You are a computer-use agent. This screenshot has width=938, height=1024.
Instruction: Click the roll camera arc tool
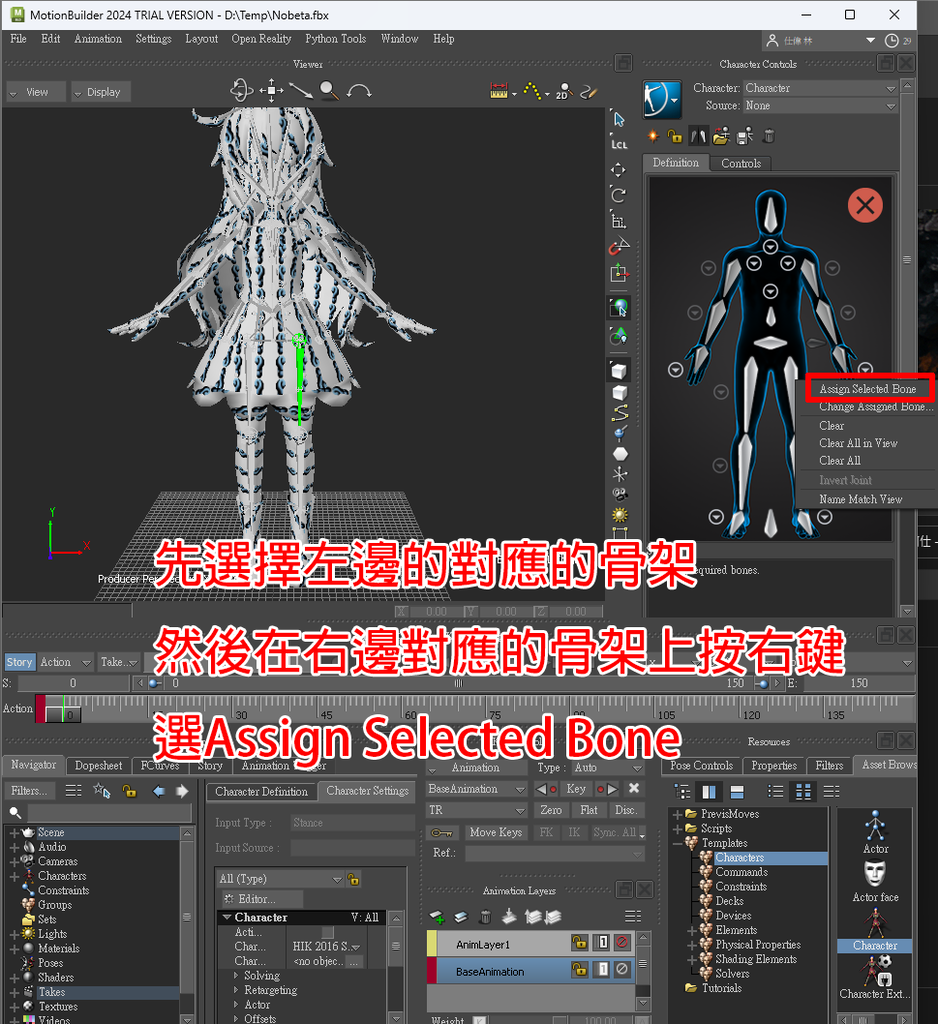pos(359,91)
